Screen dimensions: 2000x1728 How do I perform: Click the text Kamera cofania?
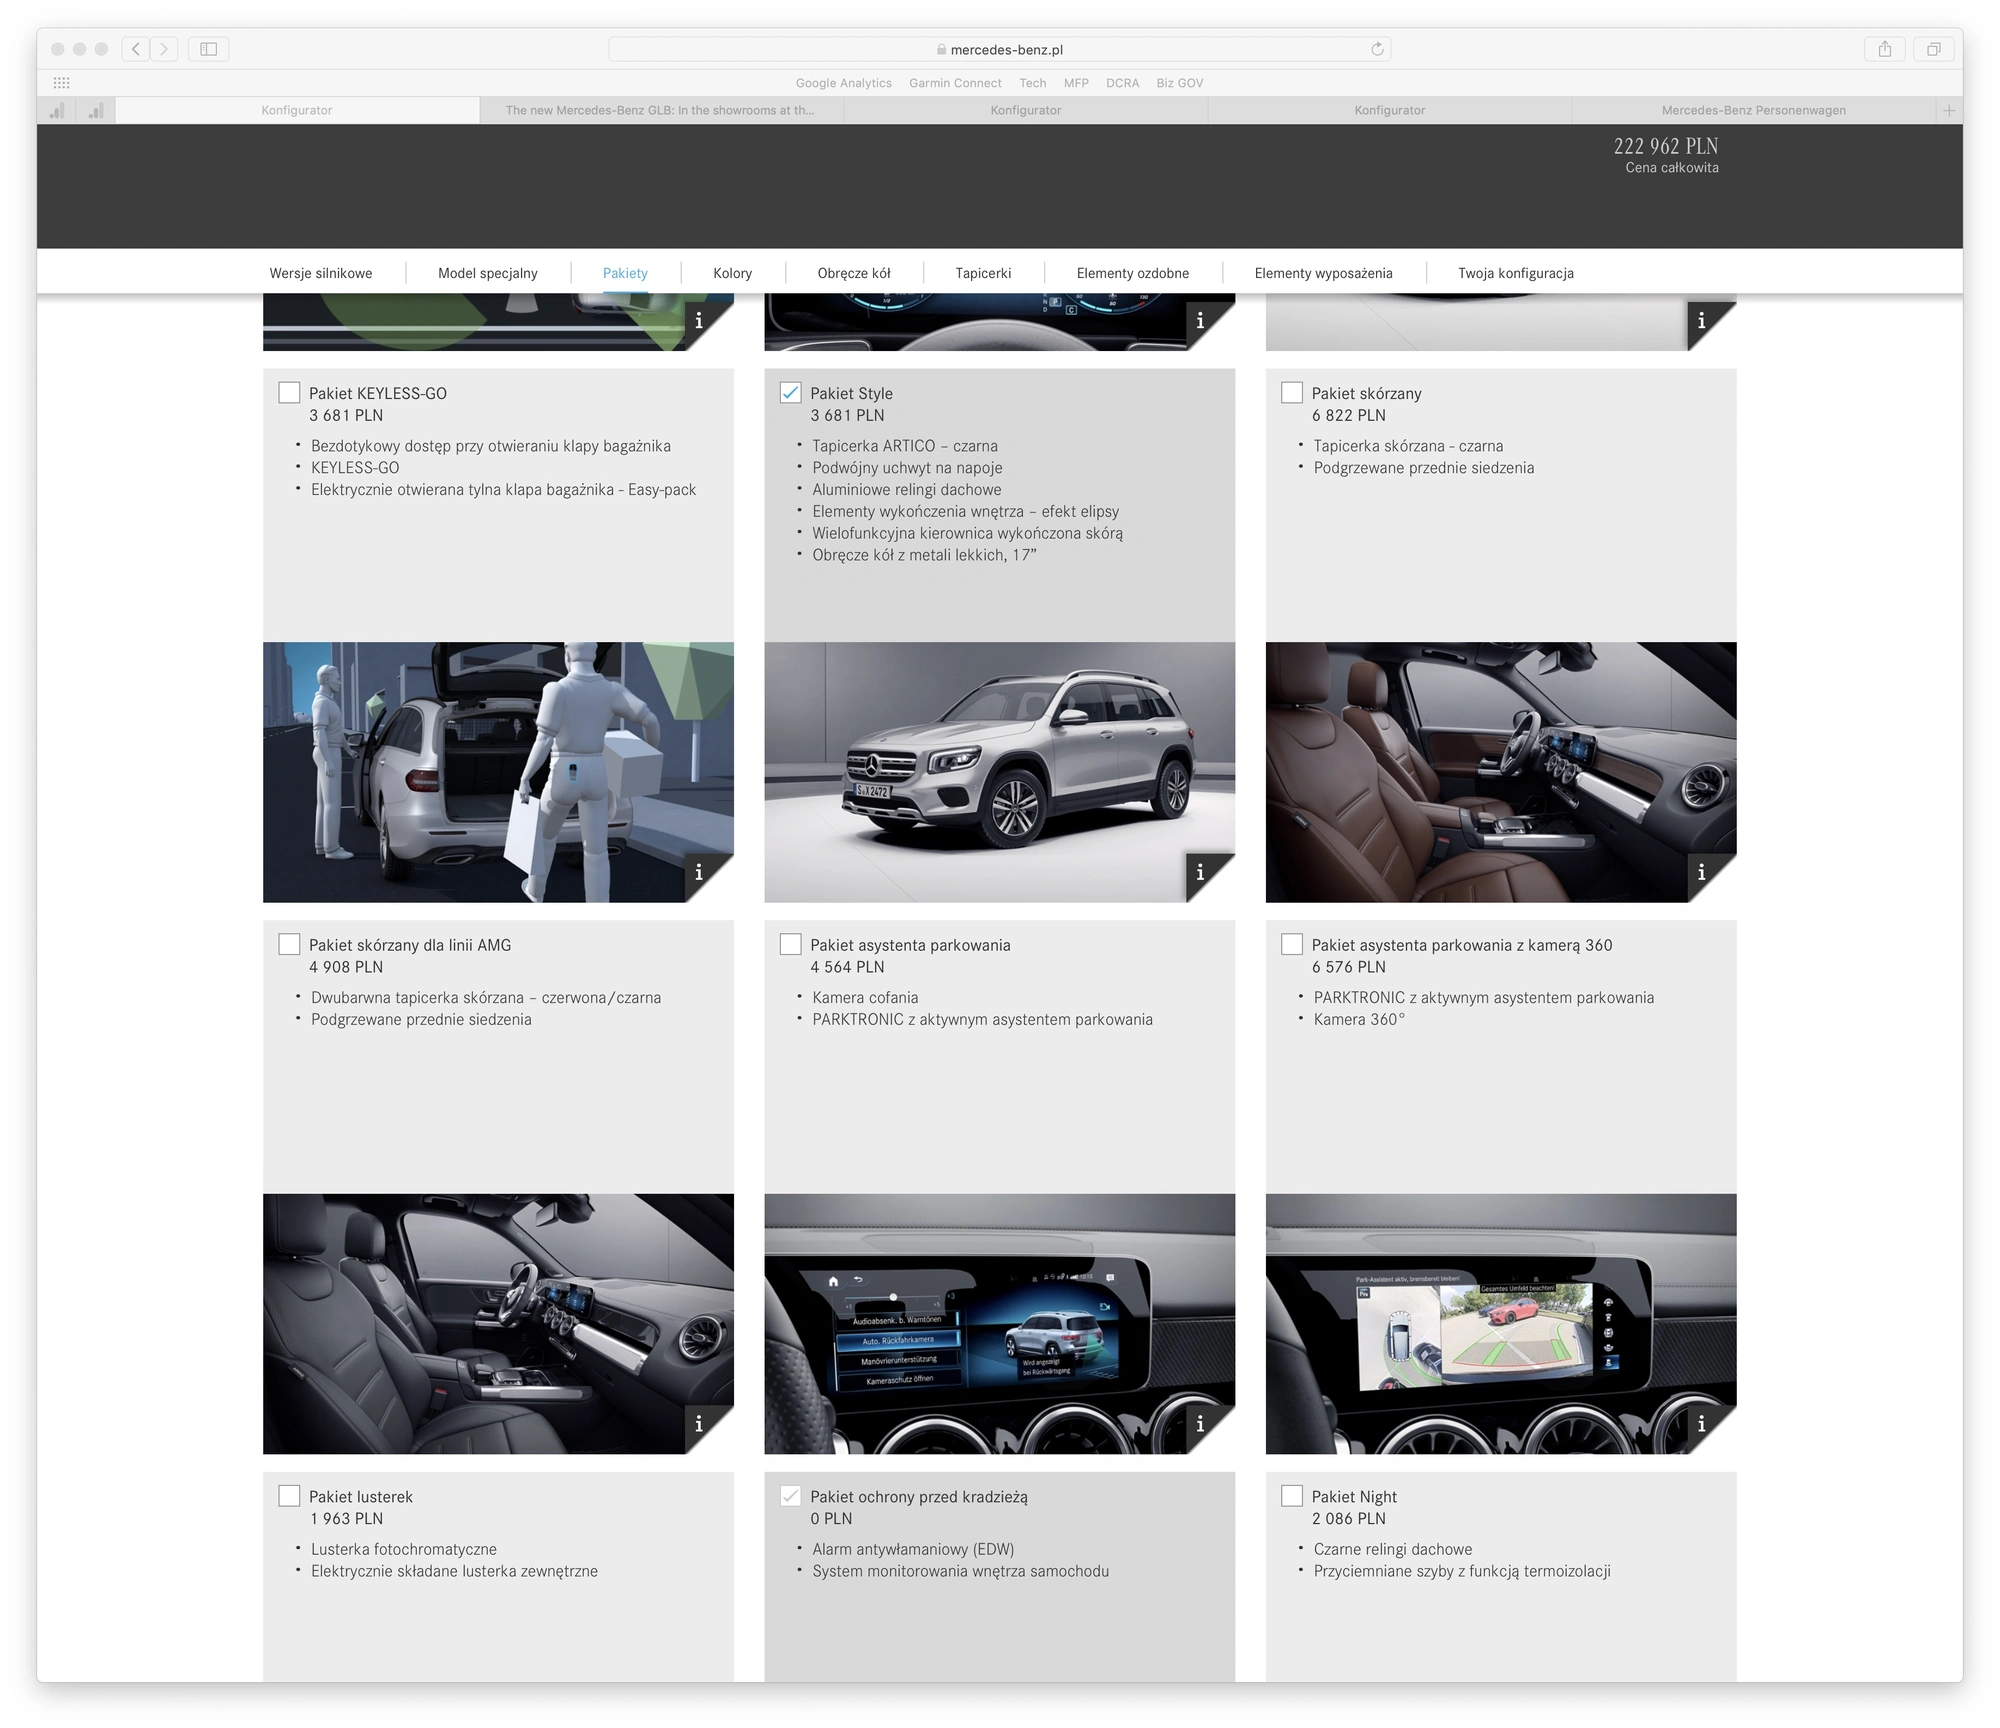point(865,997)
